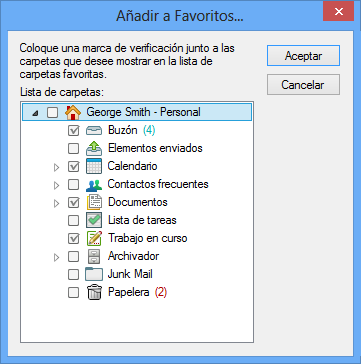
Task: Click the Buzón inbox tray icon
Action: [94, 130]
